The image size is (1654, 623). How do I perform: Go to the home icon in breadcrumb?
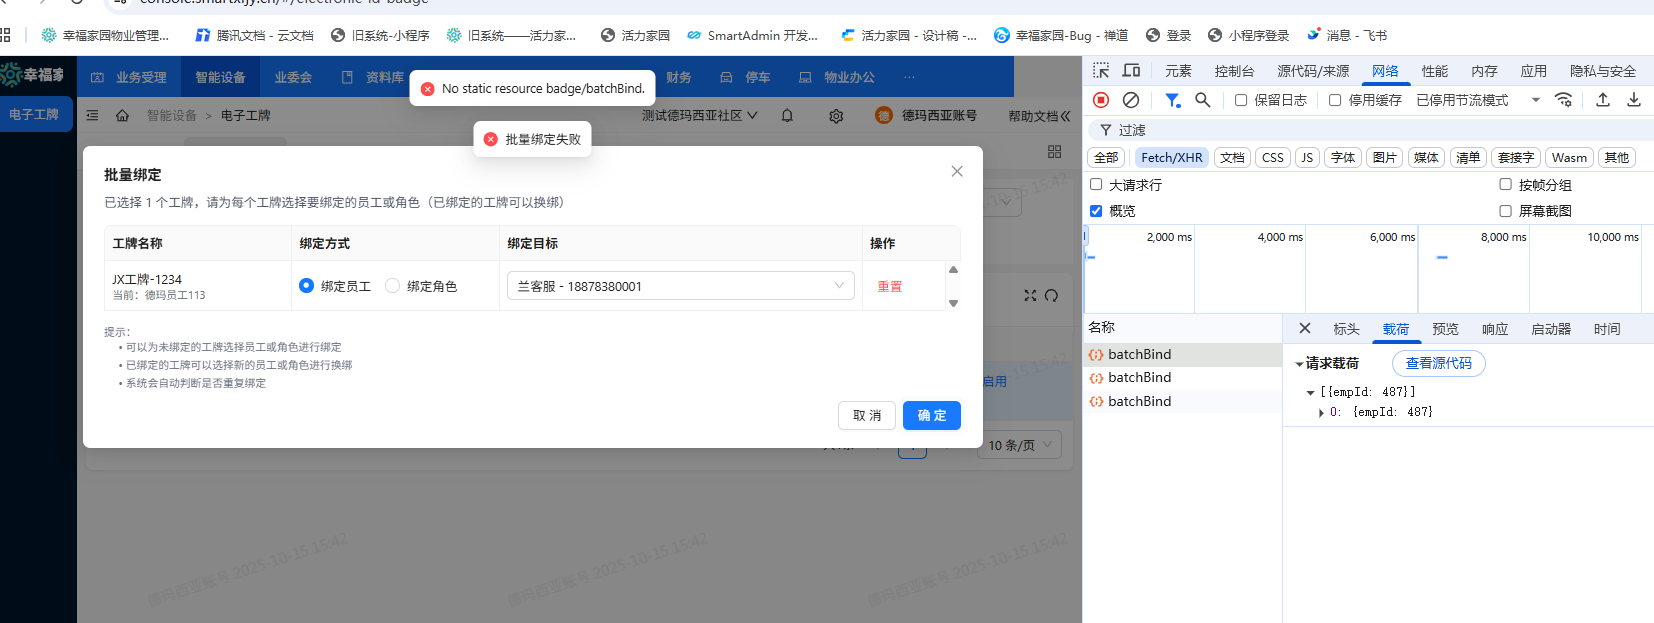click(122, 116)
